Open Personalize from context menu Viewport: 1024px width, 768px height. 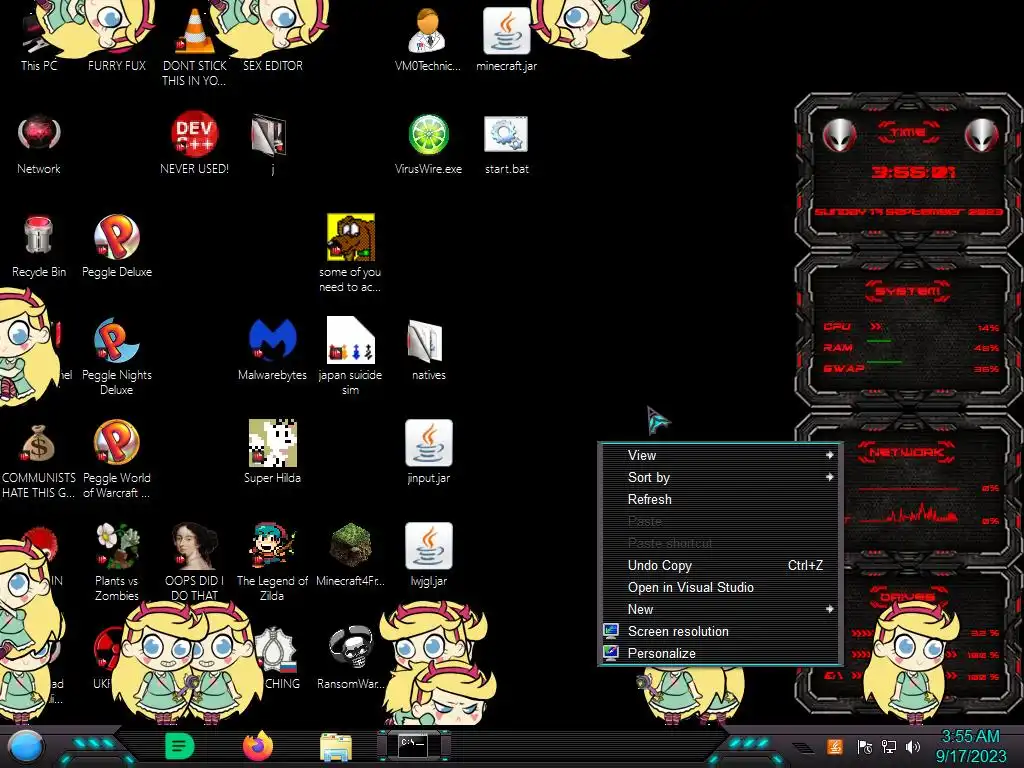pos(720,653)
